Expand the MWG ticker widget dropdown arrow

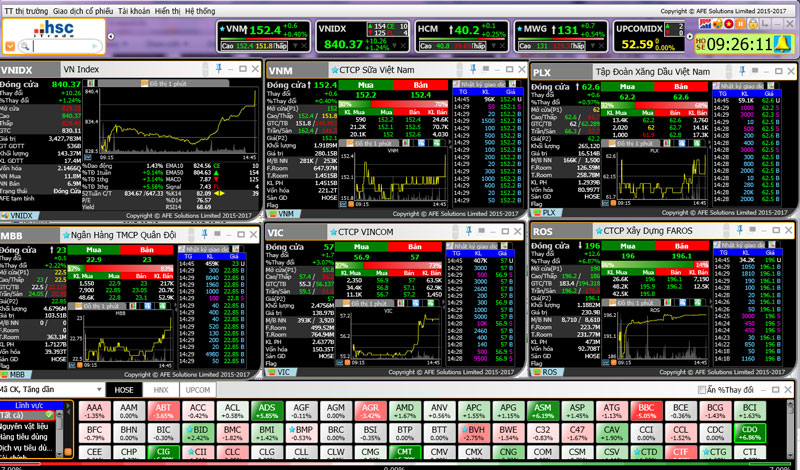tap(592, 46)
